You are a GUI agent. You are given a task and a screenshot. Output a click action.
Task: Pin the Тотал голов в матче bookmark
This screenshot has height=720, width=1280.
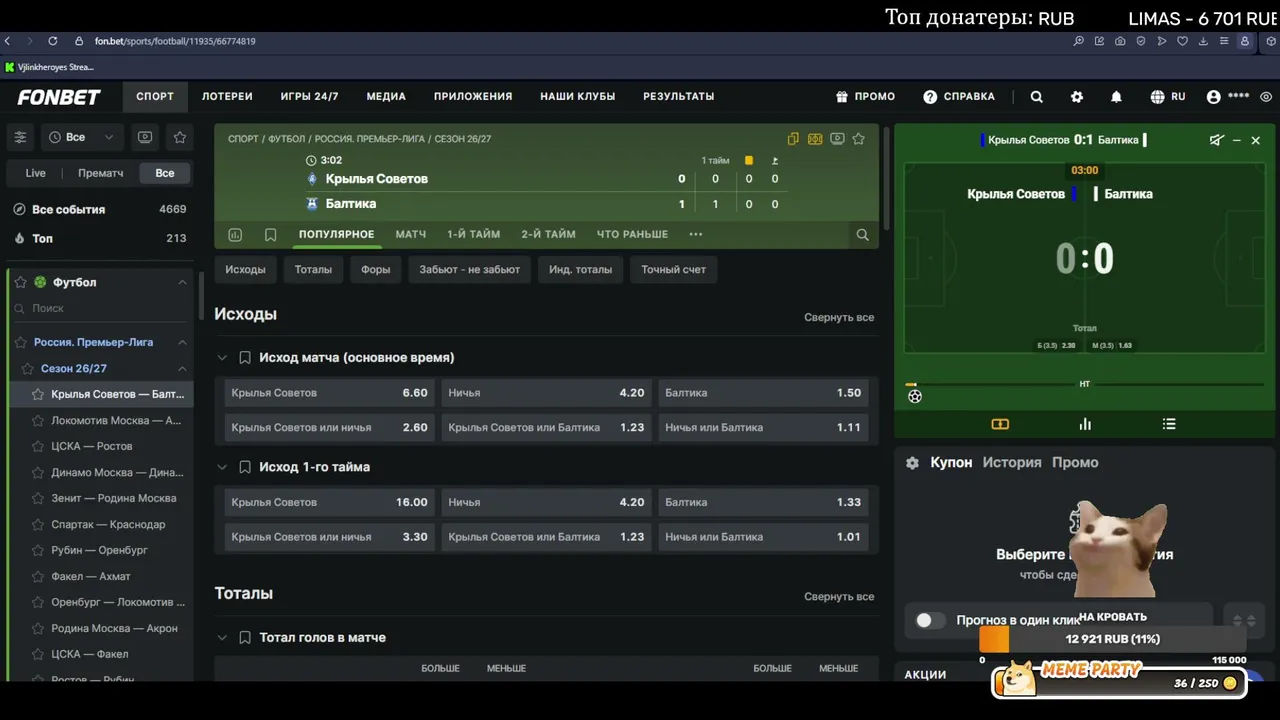click(x=245, y=637)
